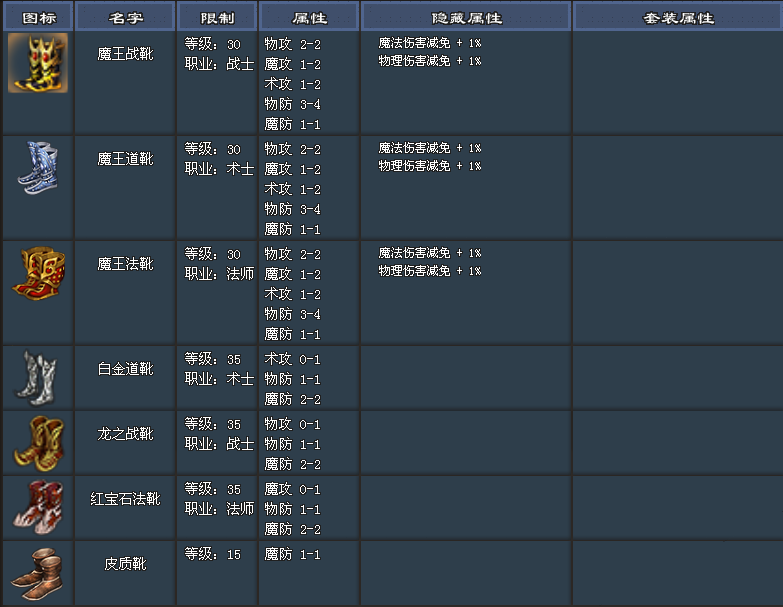Select the name 龙之战靴
This screenshot has width=783, height=607.
125,434
